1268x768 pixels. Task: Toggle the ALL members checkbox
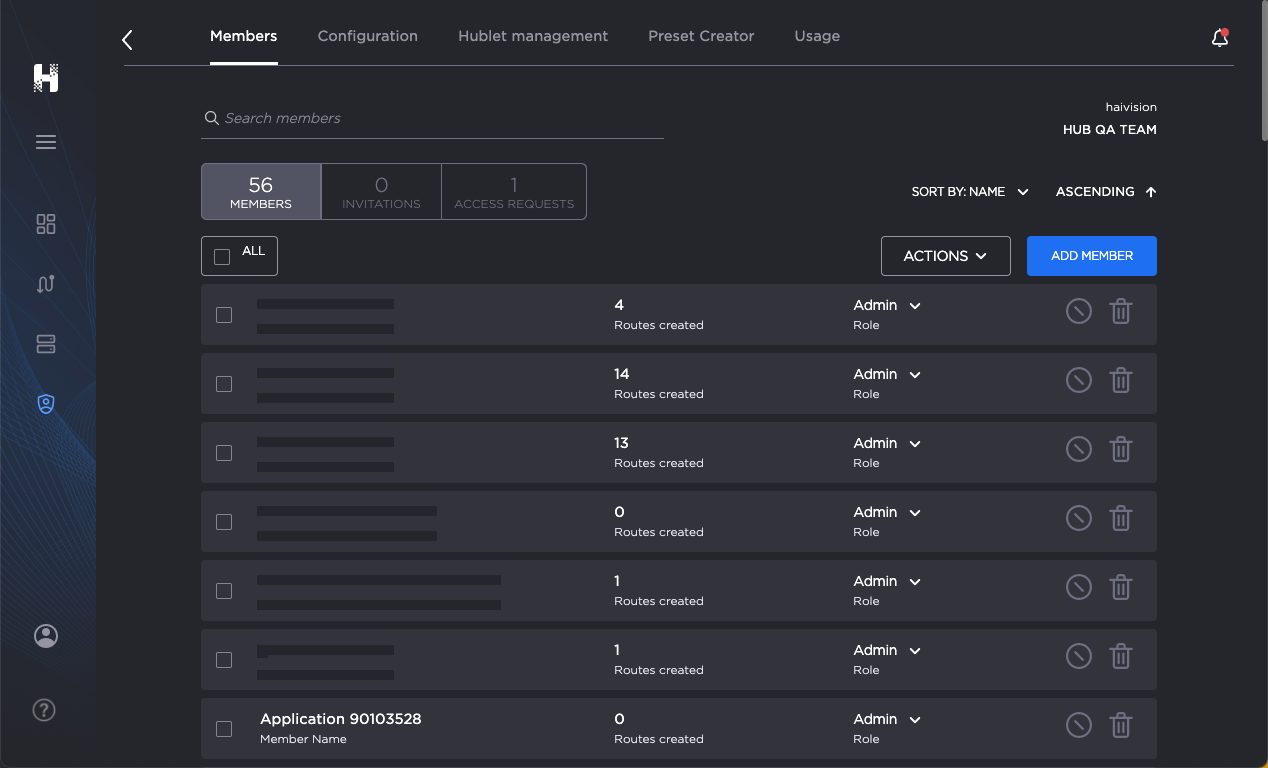[222, 256]
